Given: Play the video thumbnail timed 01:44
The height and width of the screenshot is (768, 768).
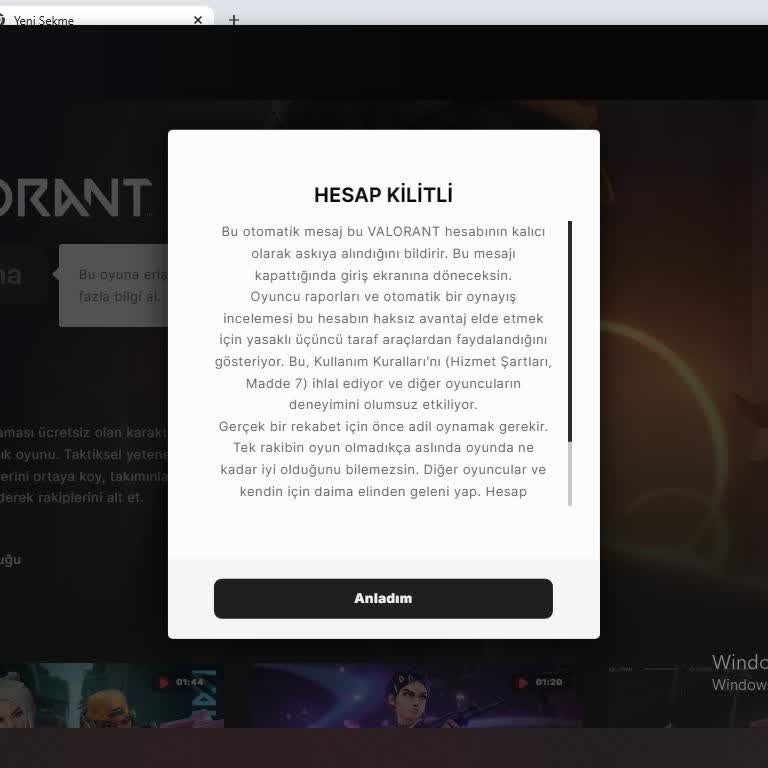Looking at the screenshot, I should 112,695.
